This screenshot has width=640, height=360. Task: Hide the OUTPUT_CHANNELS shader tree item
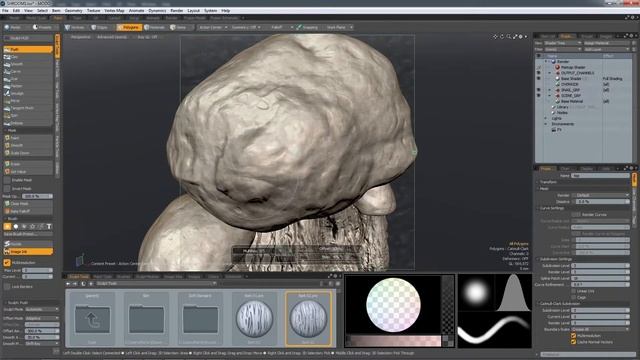[538, 73]
